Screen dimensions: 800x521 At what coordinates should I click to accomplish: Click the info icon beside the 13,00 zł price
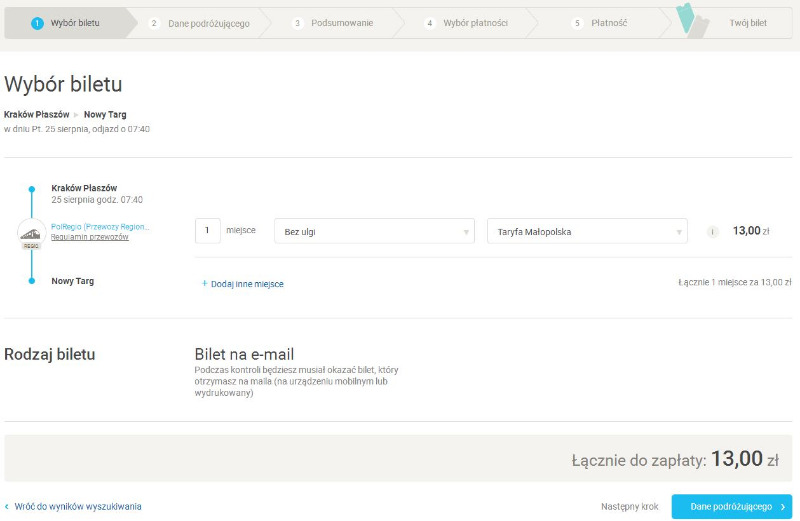click(713, 232)
